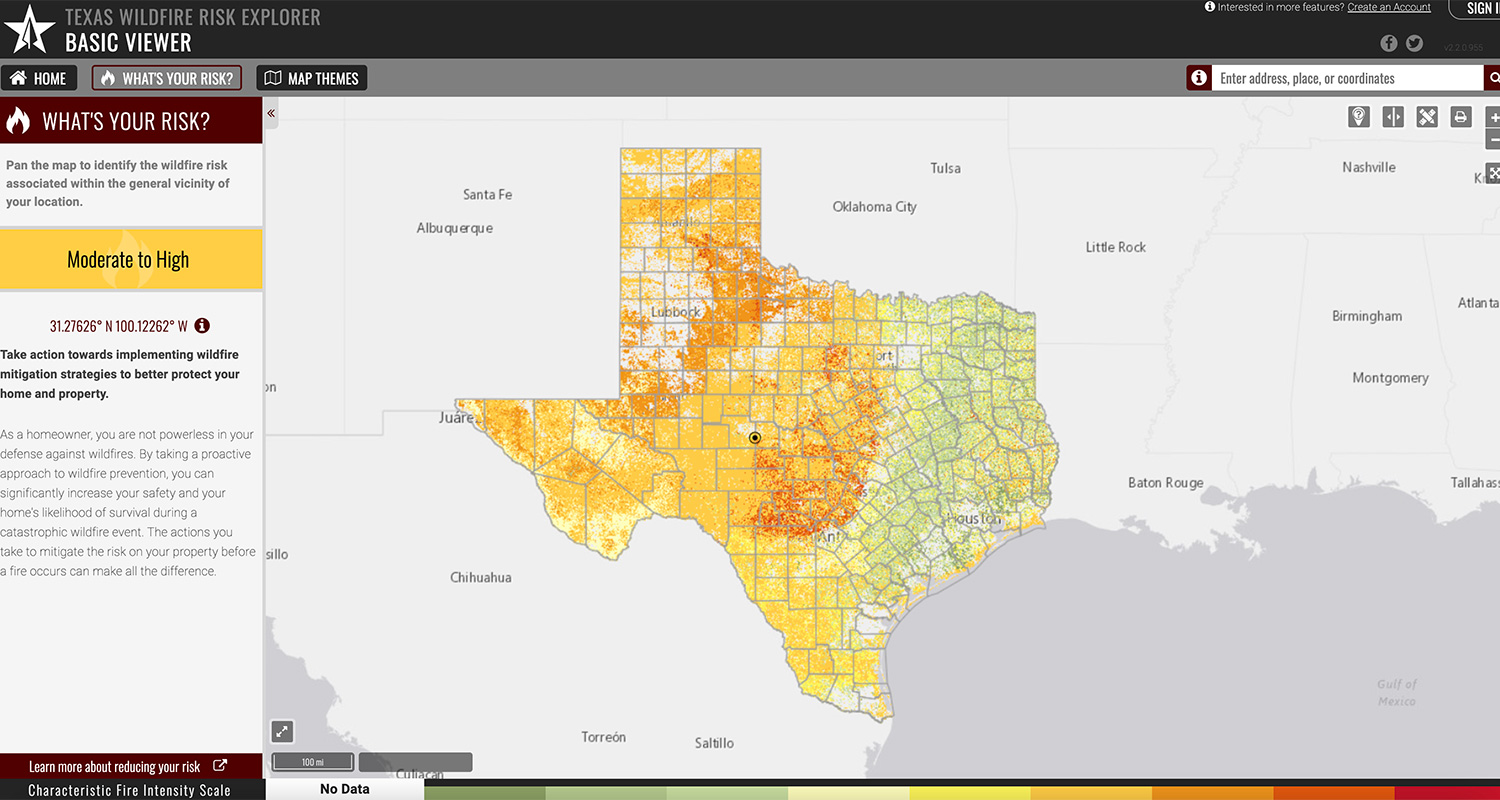This screenshot has width=1500, height=800.
Task: Click the Lubbock label on the map
Action: tap(675, 312)
